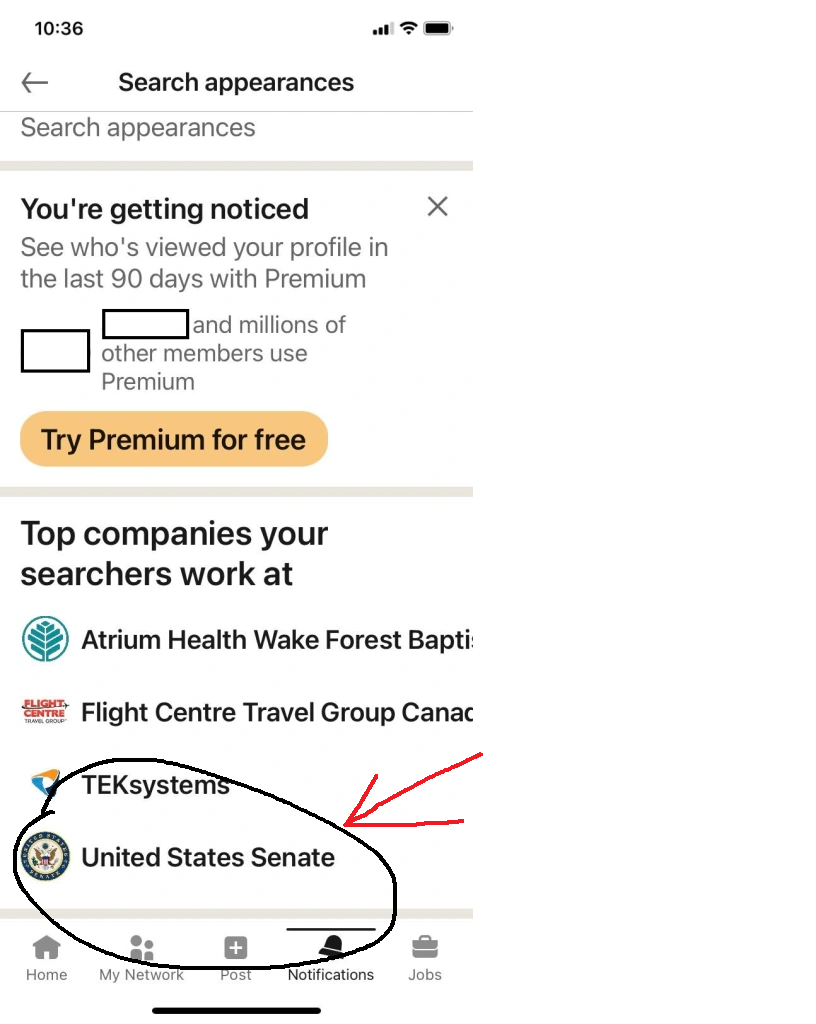Open the TEKsystems company entry
Viewport: 816px width, 1024px height.
(x=155, y=785)
